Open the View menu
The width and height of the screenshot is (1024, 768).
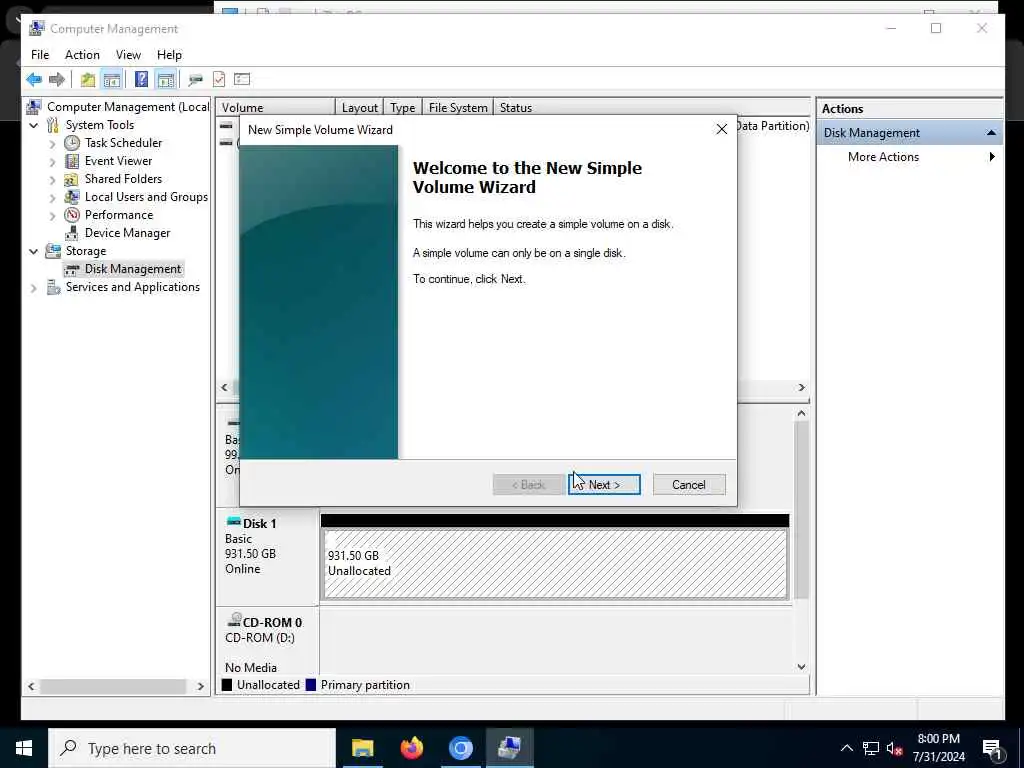(128, 55)
